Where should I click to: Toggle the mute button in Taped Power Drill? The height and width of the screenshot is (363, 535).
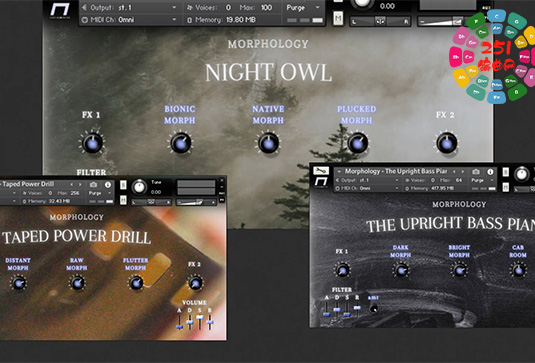pyautogui.click(x=123, y=200)
